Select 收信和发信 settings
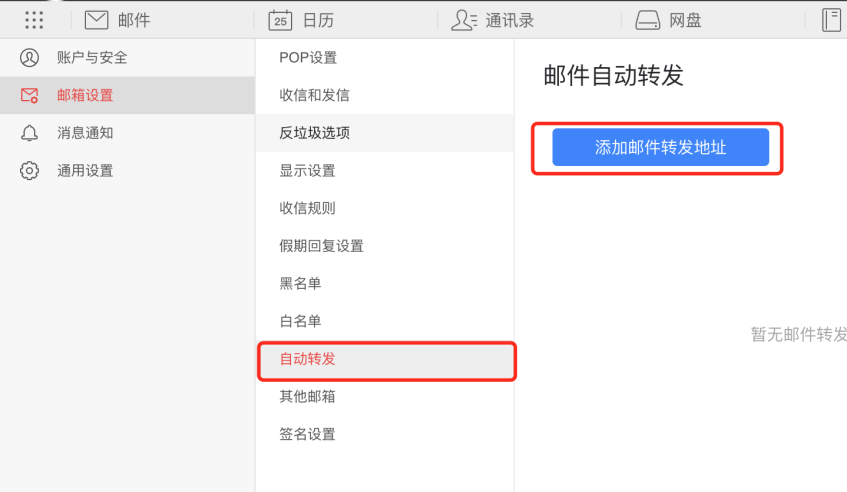The width and height of the screenshot is (847, 492). (385, 95)
